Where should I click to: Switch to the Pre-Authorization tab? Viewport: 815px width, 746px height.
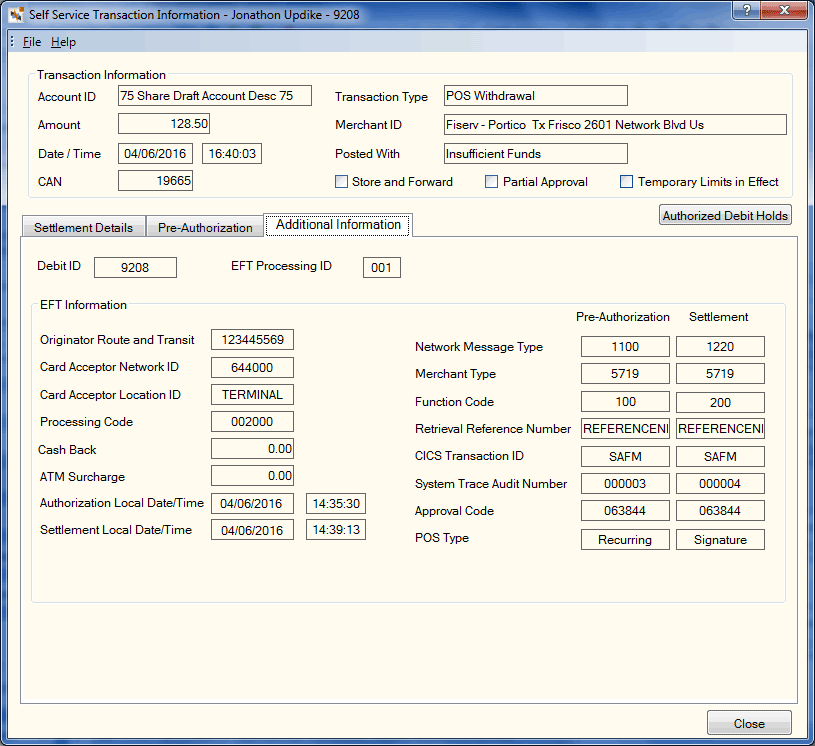[205, 227]
